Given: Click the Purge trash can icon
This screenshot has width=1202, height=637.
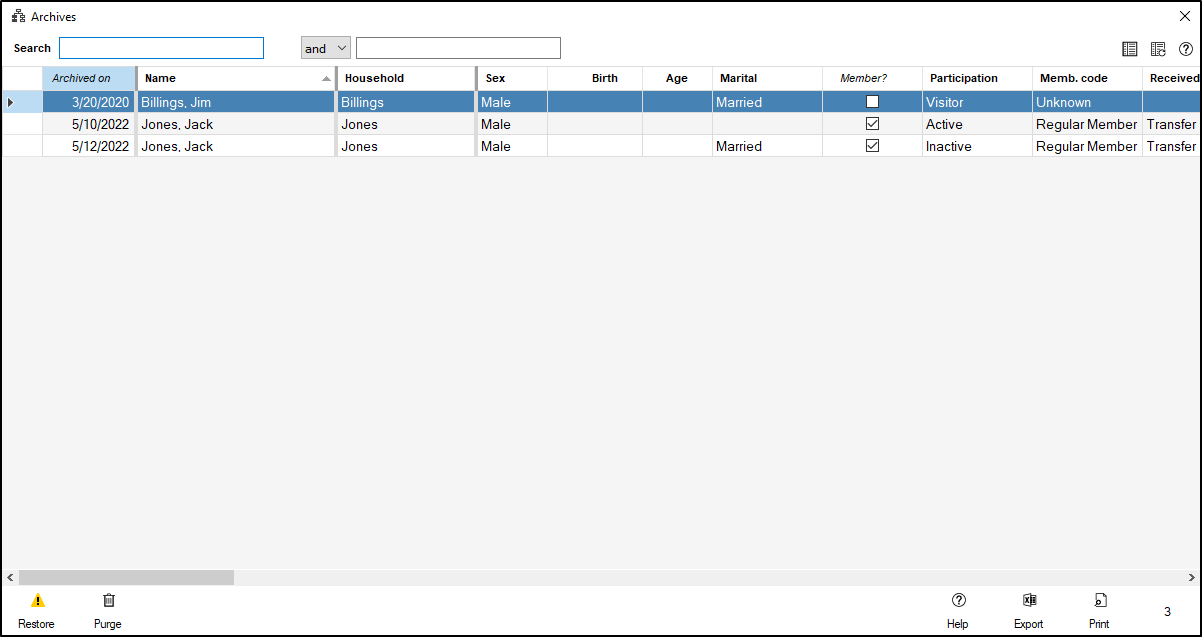Looking at the screenshot, I should [x=109, y=601].
